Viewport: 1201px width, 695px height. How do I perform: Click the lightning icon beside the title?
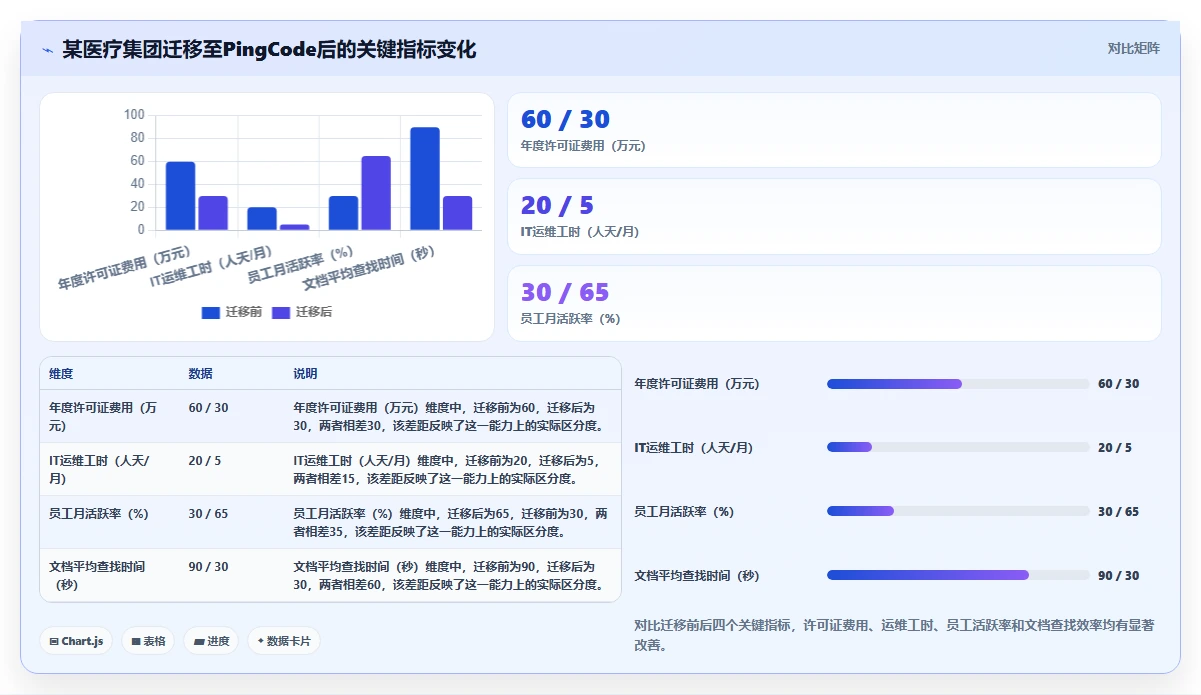47,50
